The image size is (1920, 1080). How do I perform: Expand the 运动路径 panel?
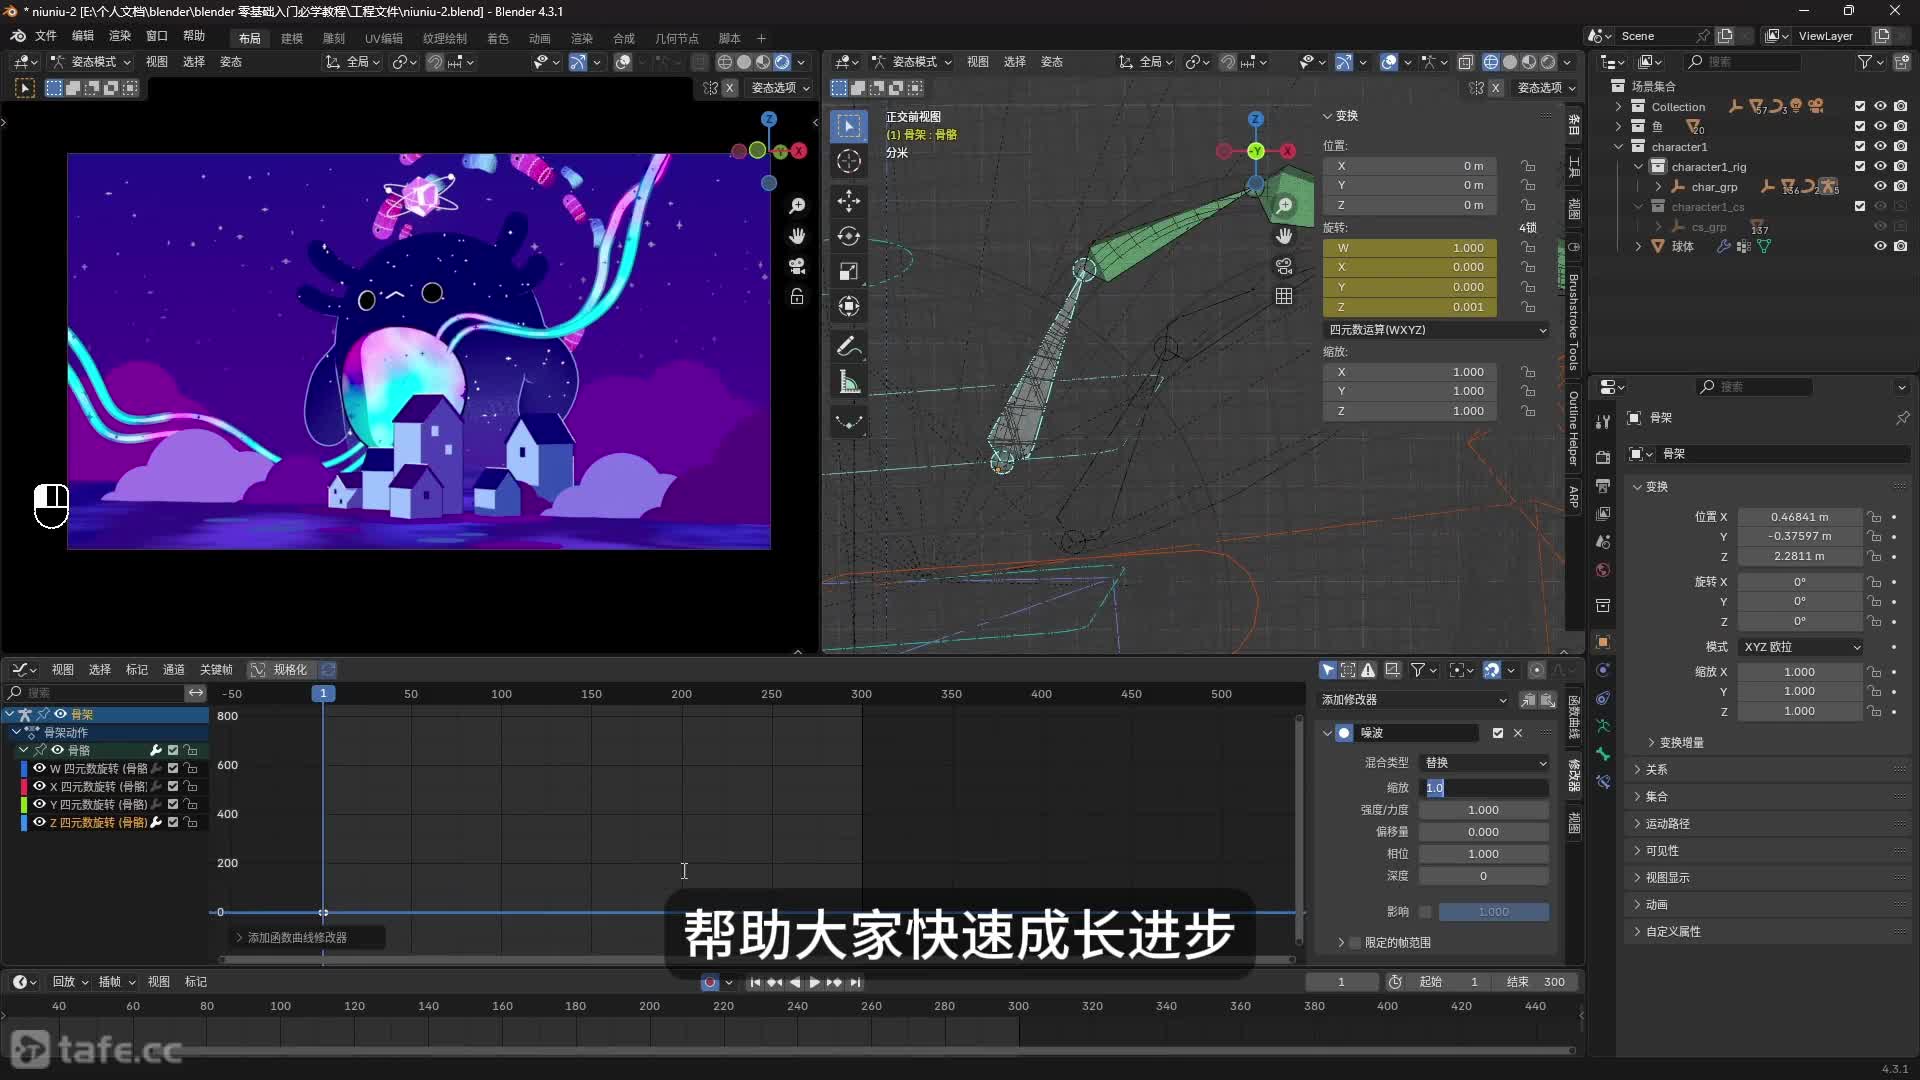(1667, 824)
